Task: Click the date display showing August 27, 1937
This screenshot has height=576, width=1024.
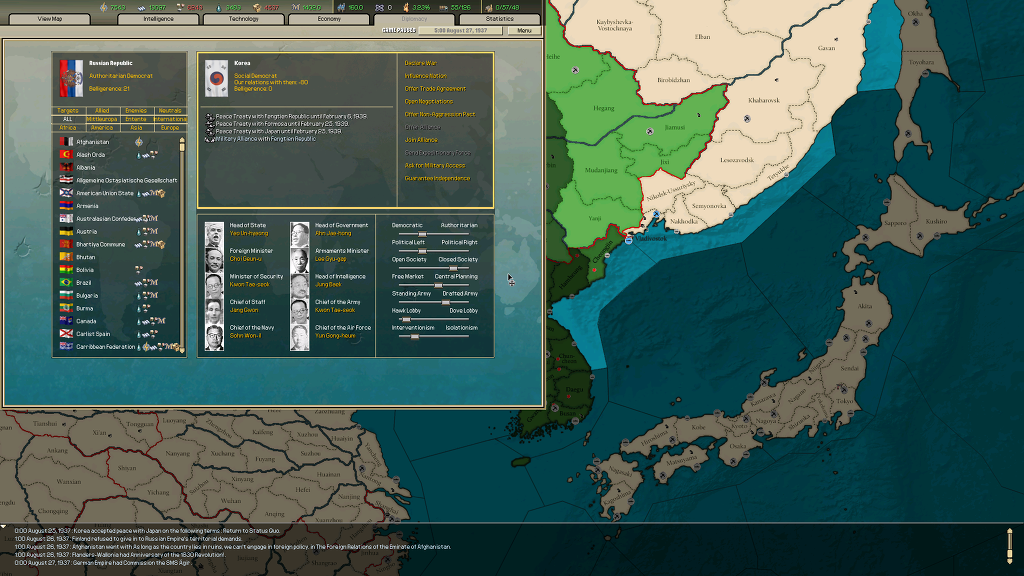Action: point(461,31)
